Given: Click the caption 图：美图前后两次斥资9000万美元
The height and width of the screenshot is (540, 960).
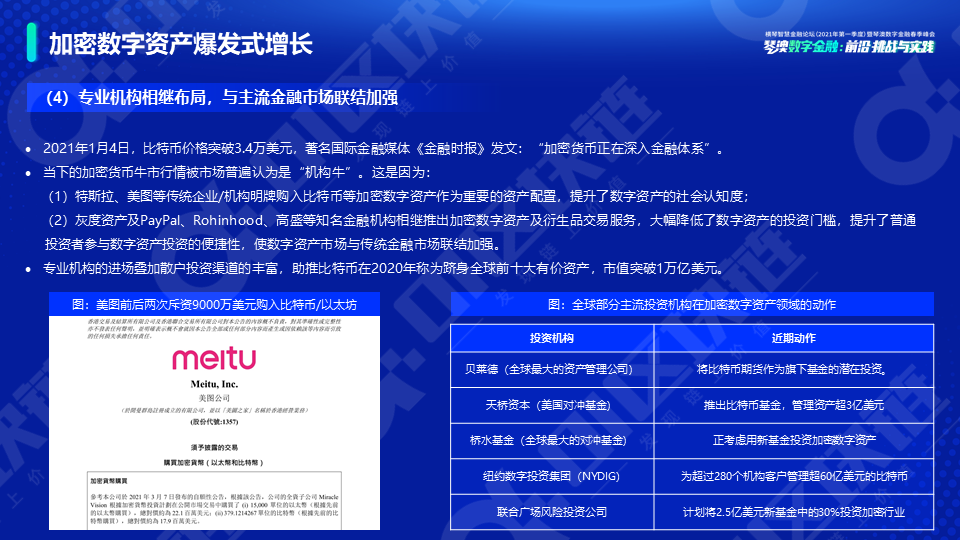Looking at the screenshot, I should pos(214,304).
